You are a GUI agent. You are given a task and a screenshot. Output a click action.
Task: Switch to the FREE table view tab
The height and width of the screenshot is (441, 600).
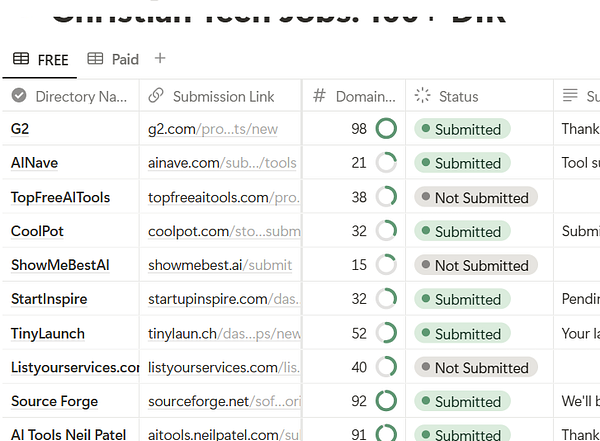(x=40, y=60)
